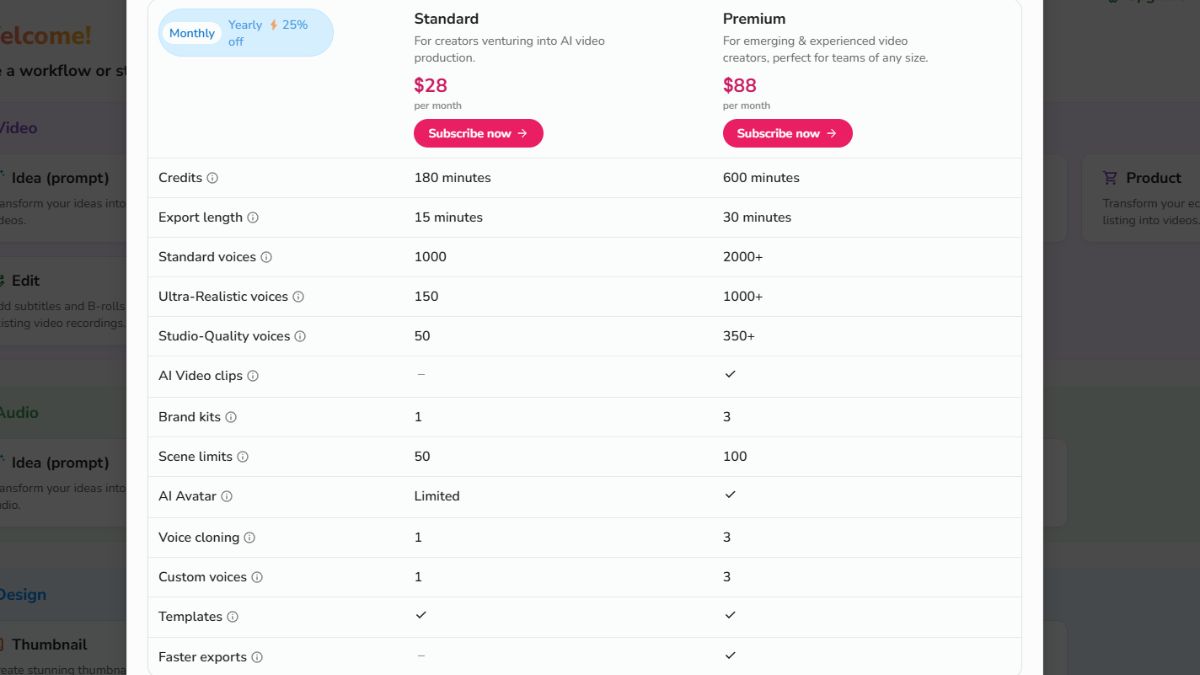This screenshot has width=1200, height=675.
Task: Open the Thumbnail design option
Action: [x=49, y=645]
